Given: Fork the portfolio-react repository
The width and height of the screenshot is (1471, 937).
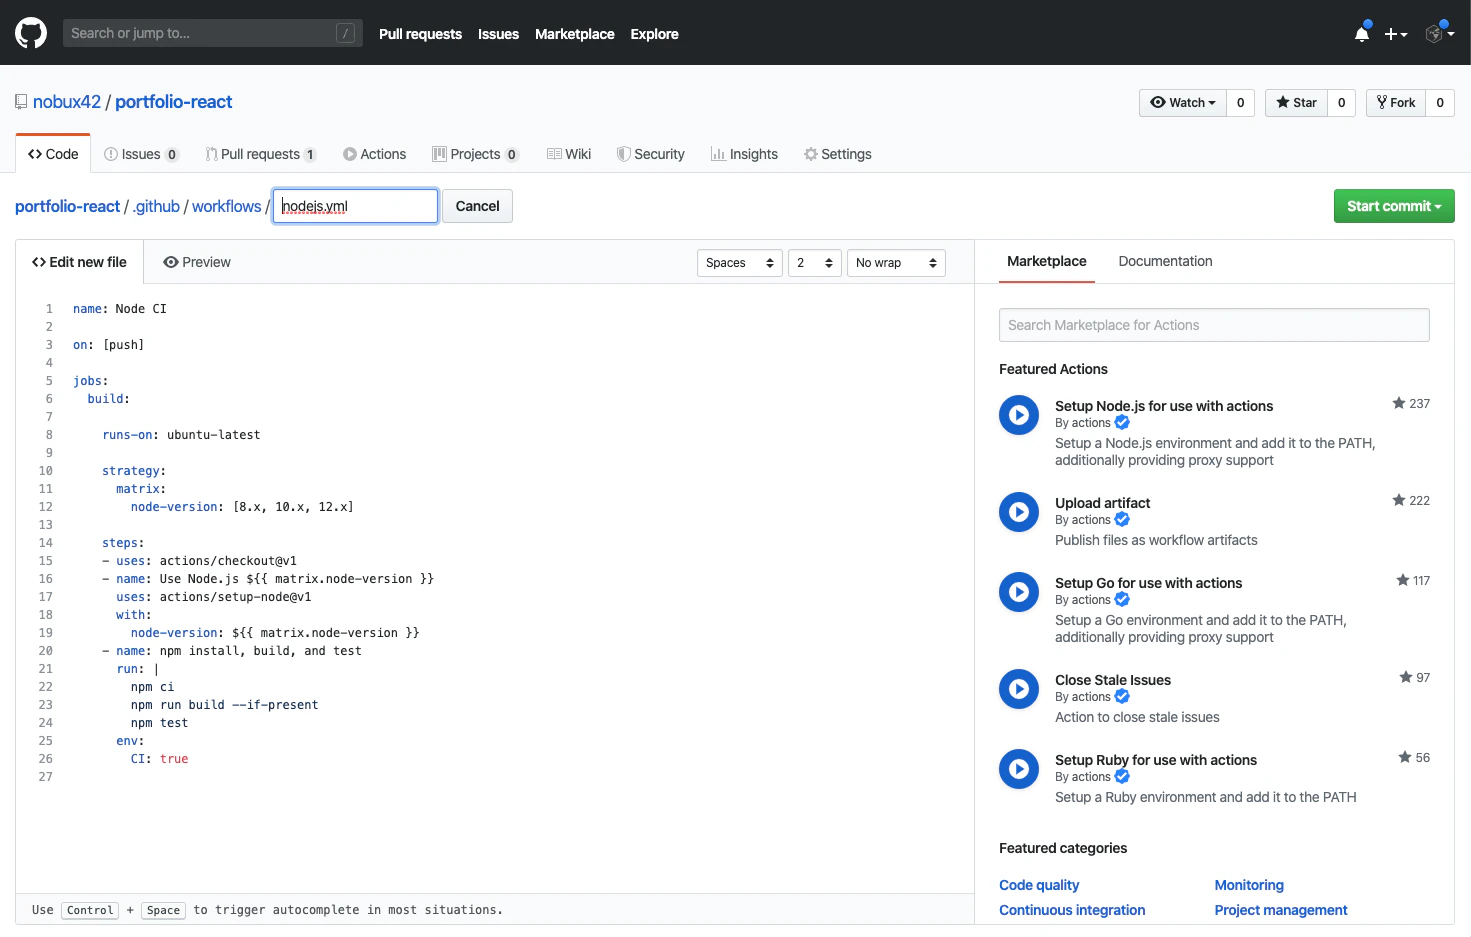Looking at the screenshot, I should [1396, 103].
